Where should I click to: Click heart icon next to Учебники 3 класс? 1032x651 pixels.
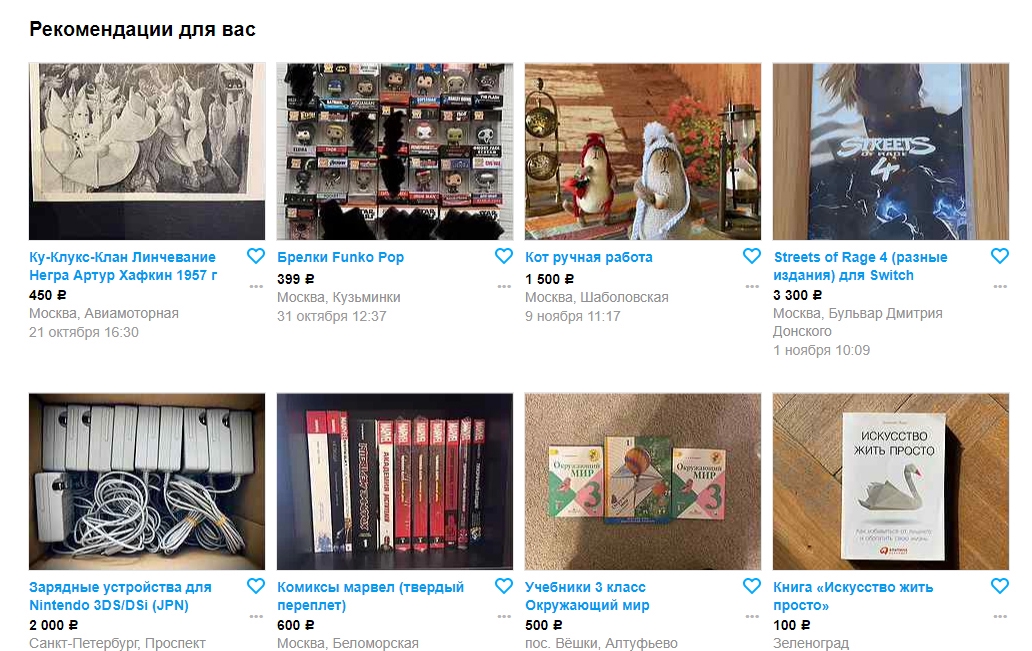pos(752,586)
